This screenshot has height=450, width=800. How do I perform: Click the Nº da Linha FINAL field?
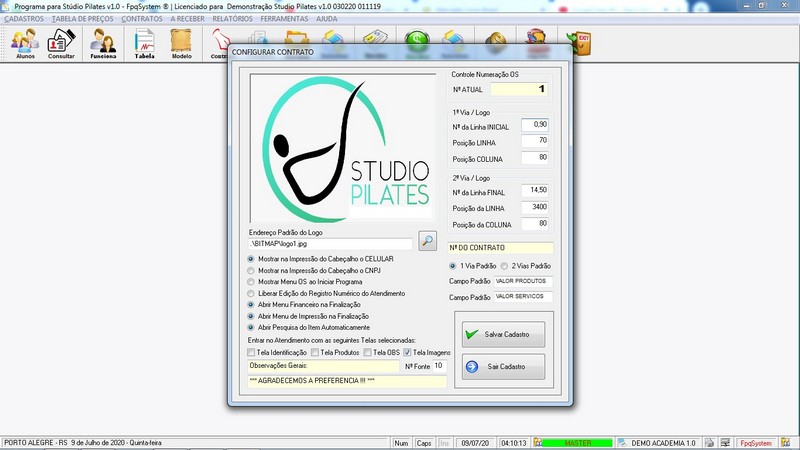pyautogui.click(x=535, y=190)
